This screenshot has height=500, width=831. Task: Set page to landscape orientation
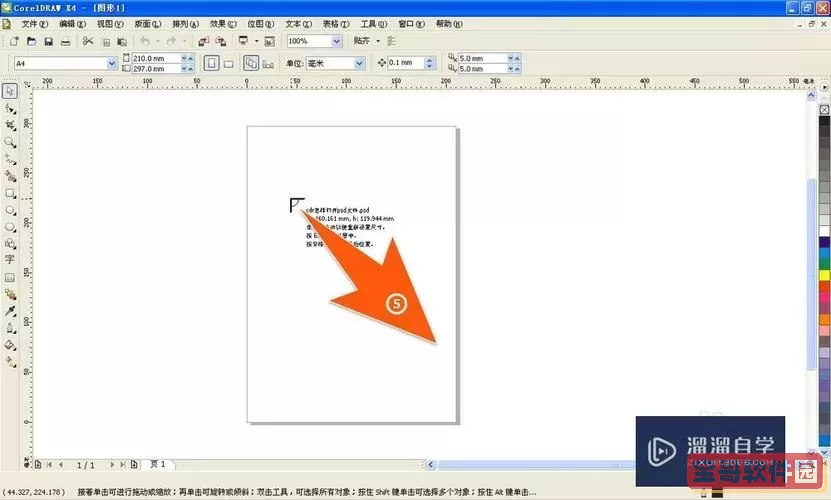pos(228,64)
